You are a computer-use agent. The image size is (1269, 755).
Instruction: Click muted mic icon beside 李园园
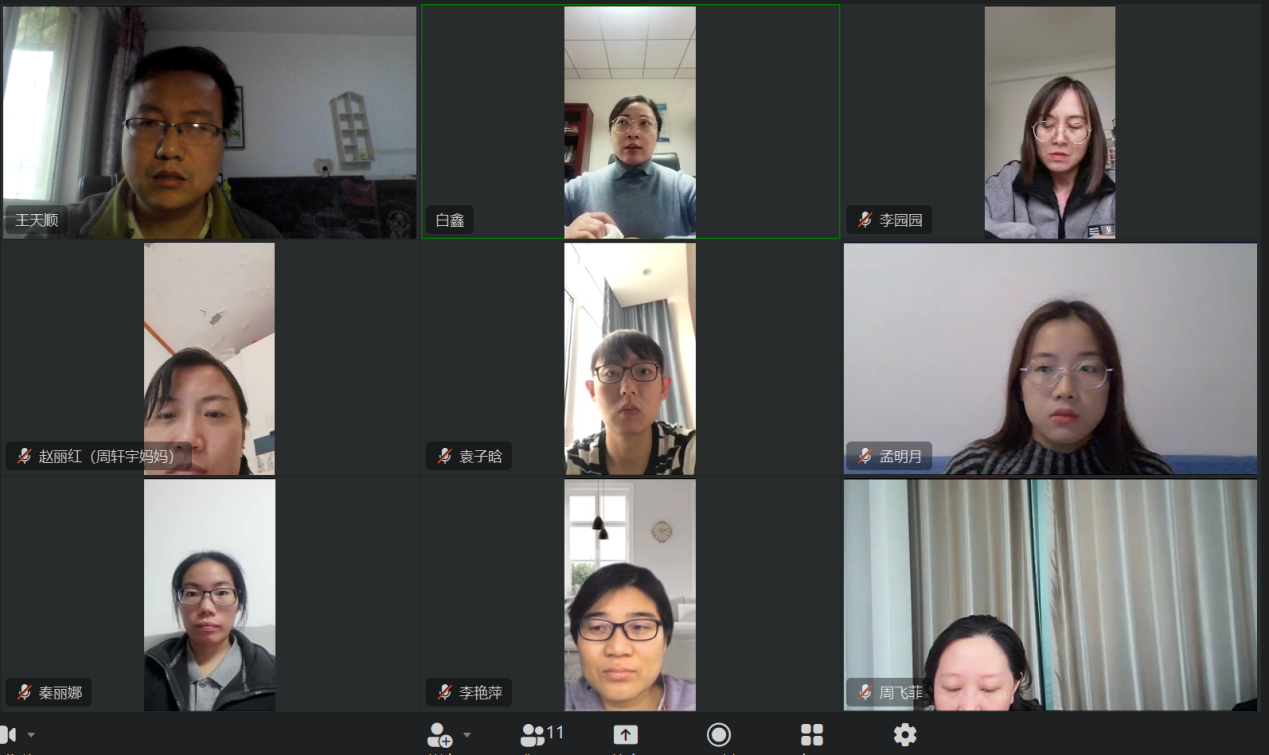coord(864,220)
